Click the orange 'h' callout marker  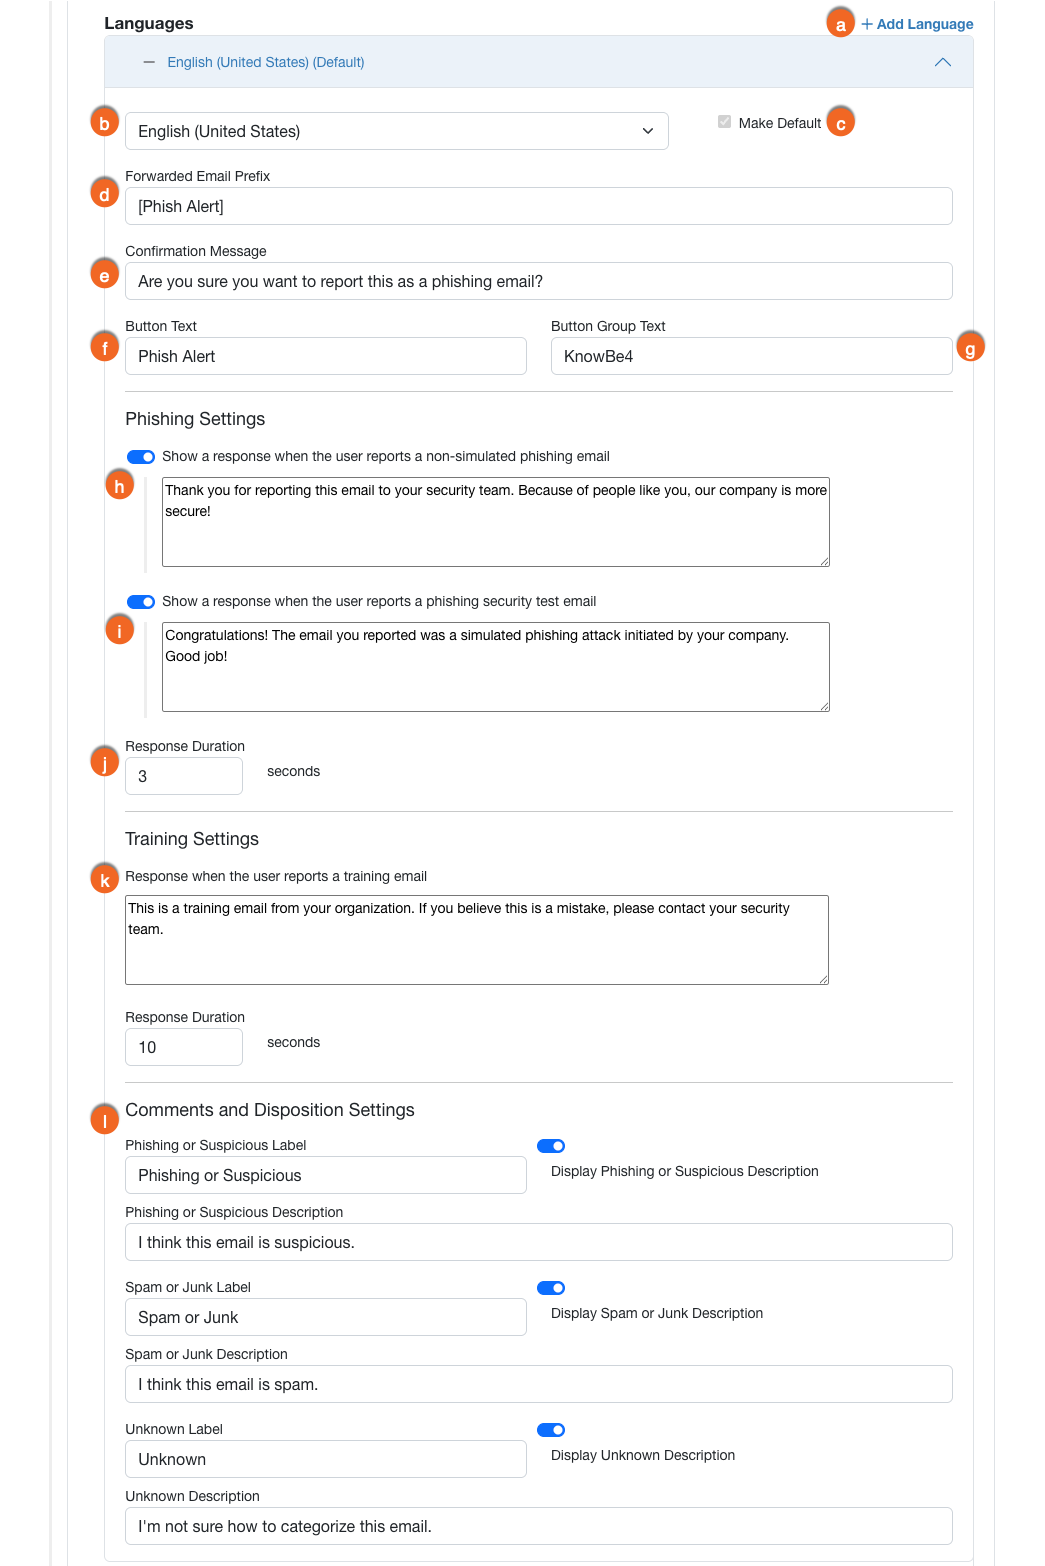tap(119, 486)
